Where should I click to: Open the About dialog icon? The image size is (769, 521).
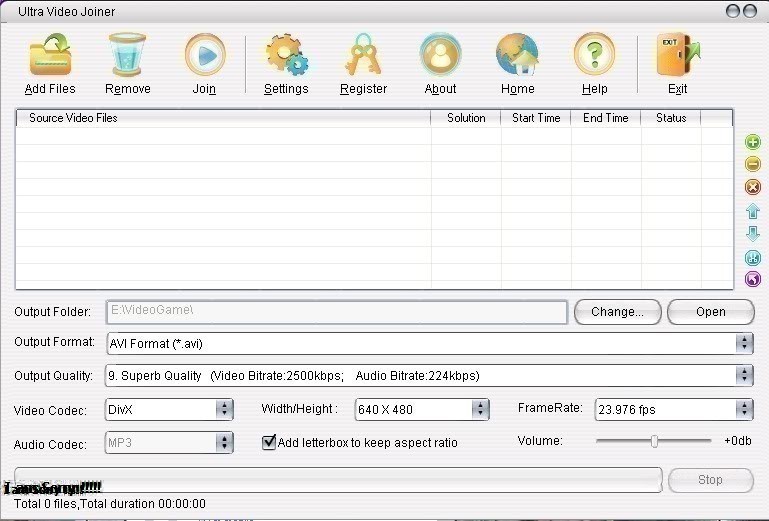click(440, 56)
